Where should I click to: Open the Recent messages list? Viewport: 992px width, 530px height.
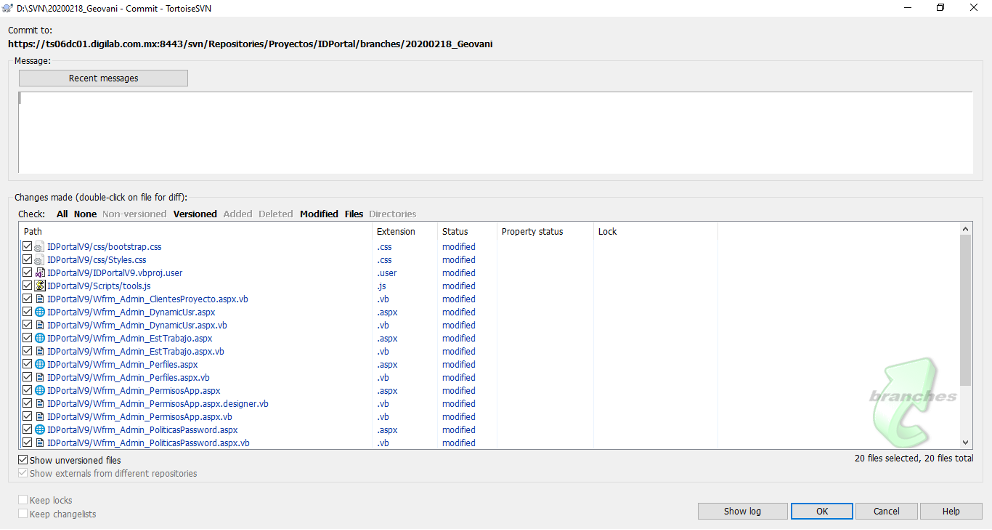click(x=103, y=78)
